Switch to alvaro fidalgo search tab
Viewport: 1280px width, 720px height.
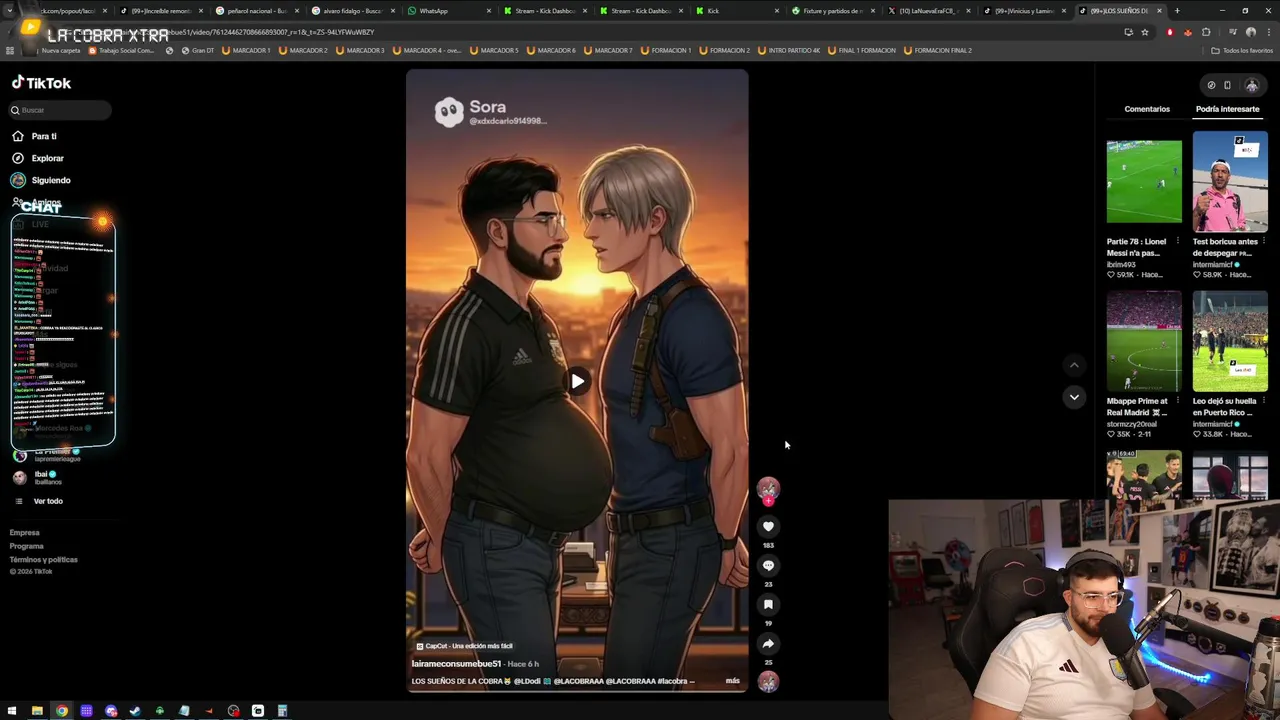click(x=351, y=11)
